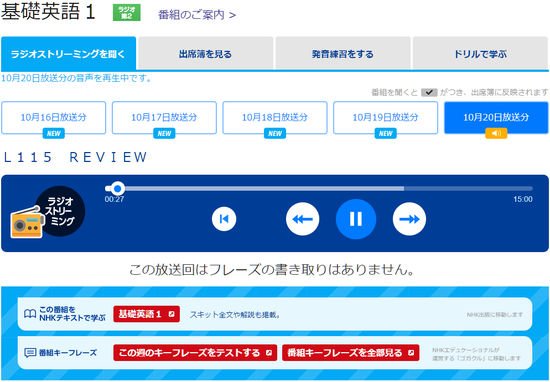Select the 10月17日放送分 episode

(x=164, y=118)
